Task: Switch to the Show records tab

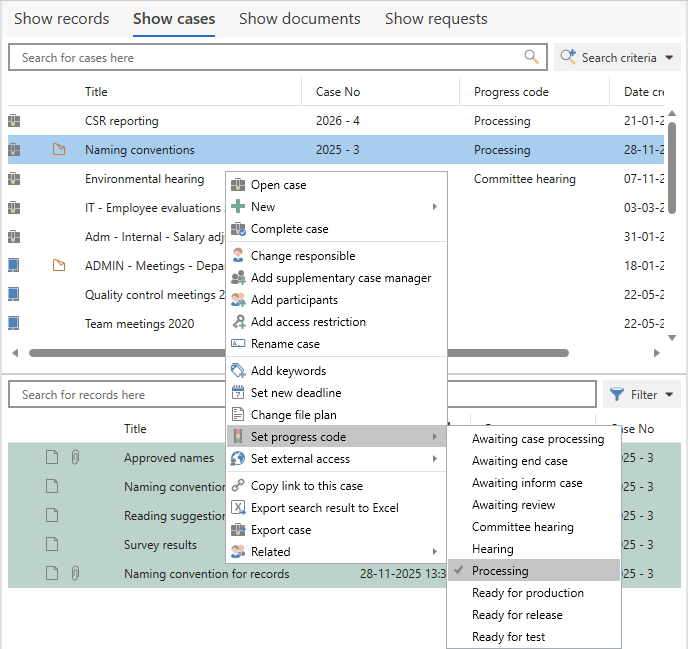Action: pos(61,19)
